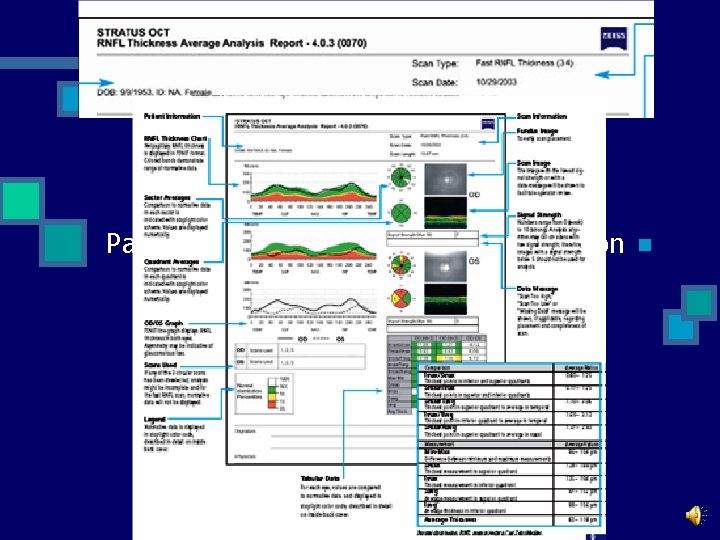This screenshot has width=720, height=540.
Task: Click the 'Scan Type:' label
Action: [x=435, y=63]
